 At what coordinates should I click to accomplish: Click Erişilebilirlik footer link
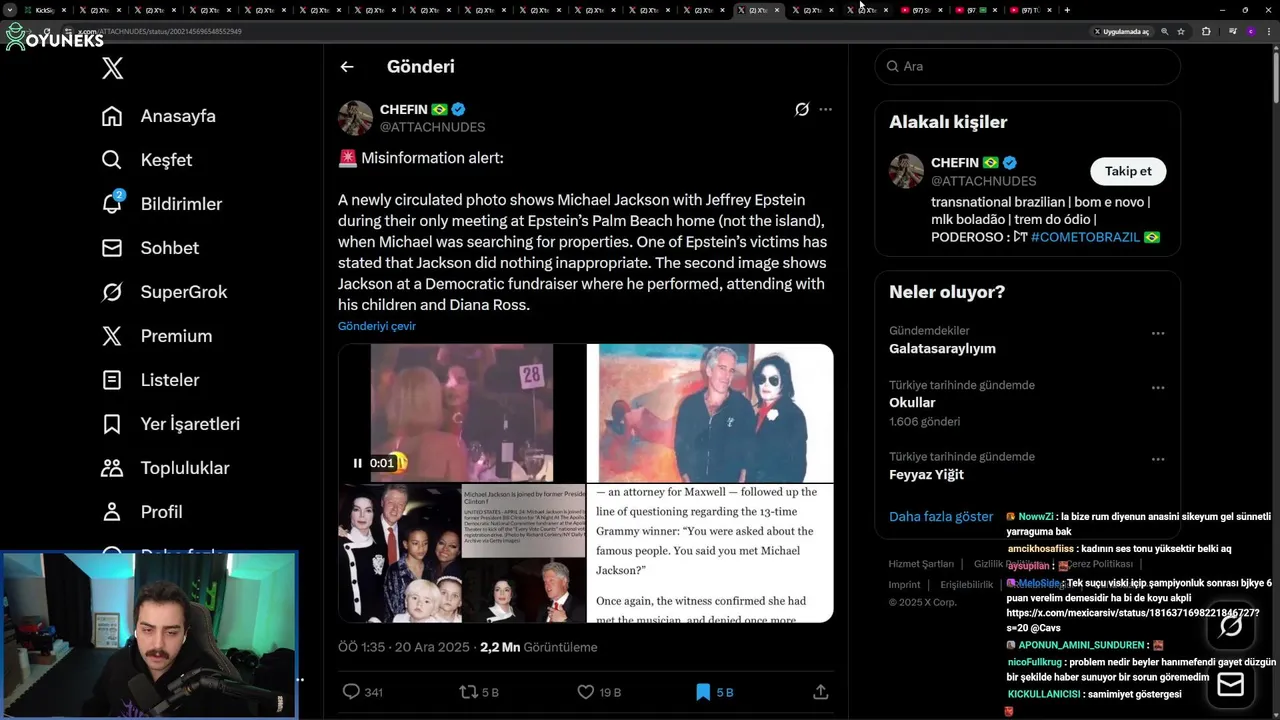pyautogui.click(x=967, y=585)
